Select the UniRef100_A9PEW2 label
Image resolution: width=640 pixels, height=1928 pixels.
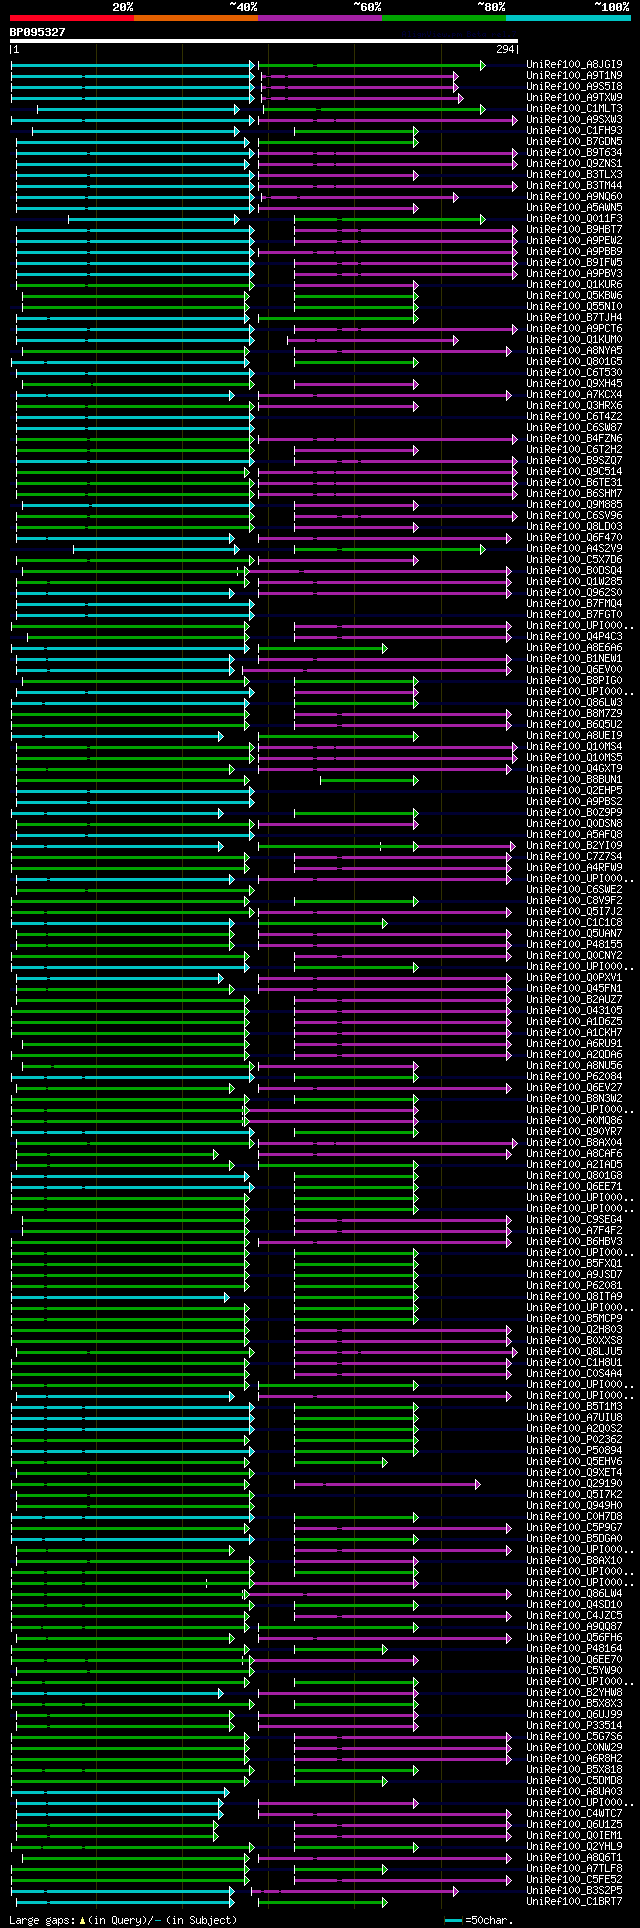point(574,241)
